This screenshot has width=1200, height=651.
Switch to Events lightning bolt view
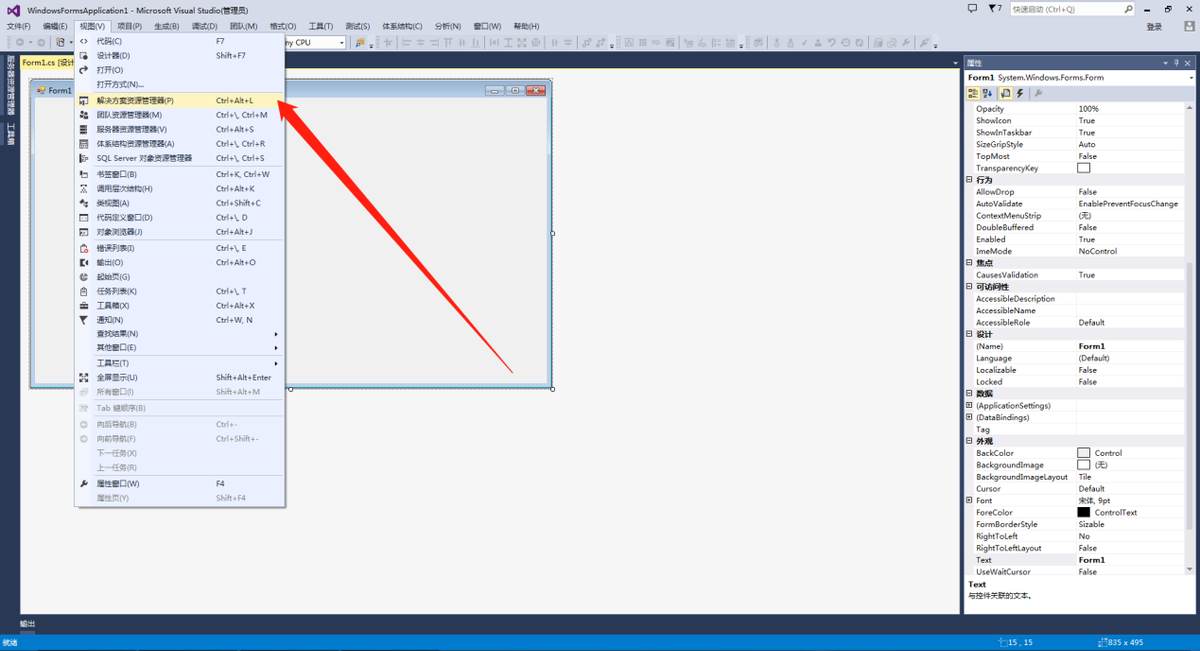[1020, 93]
